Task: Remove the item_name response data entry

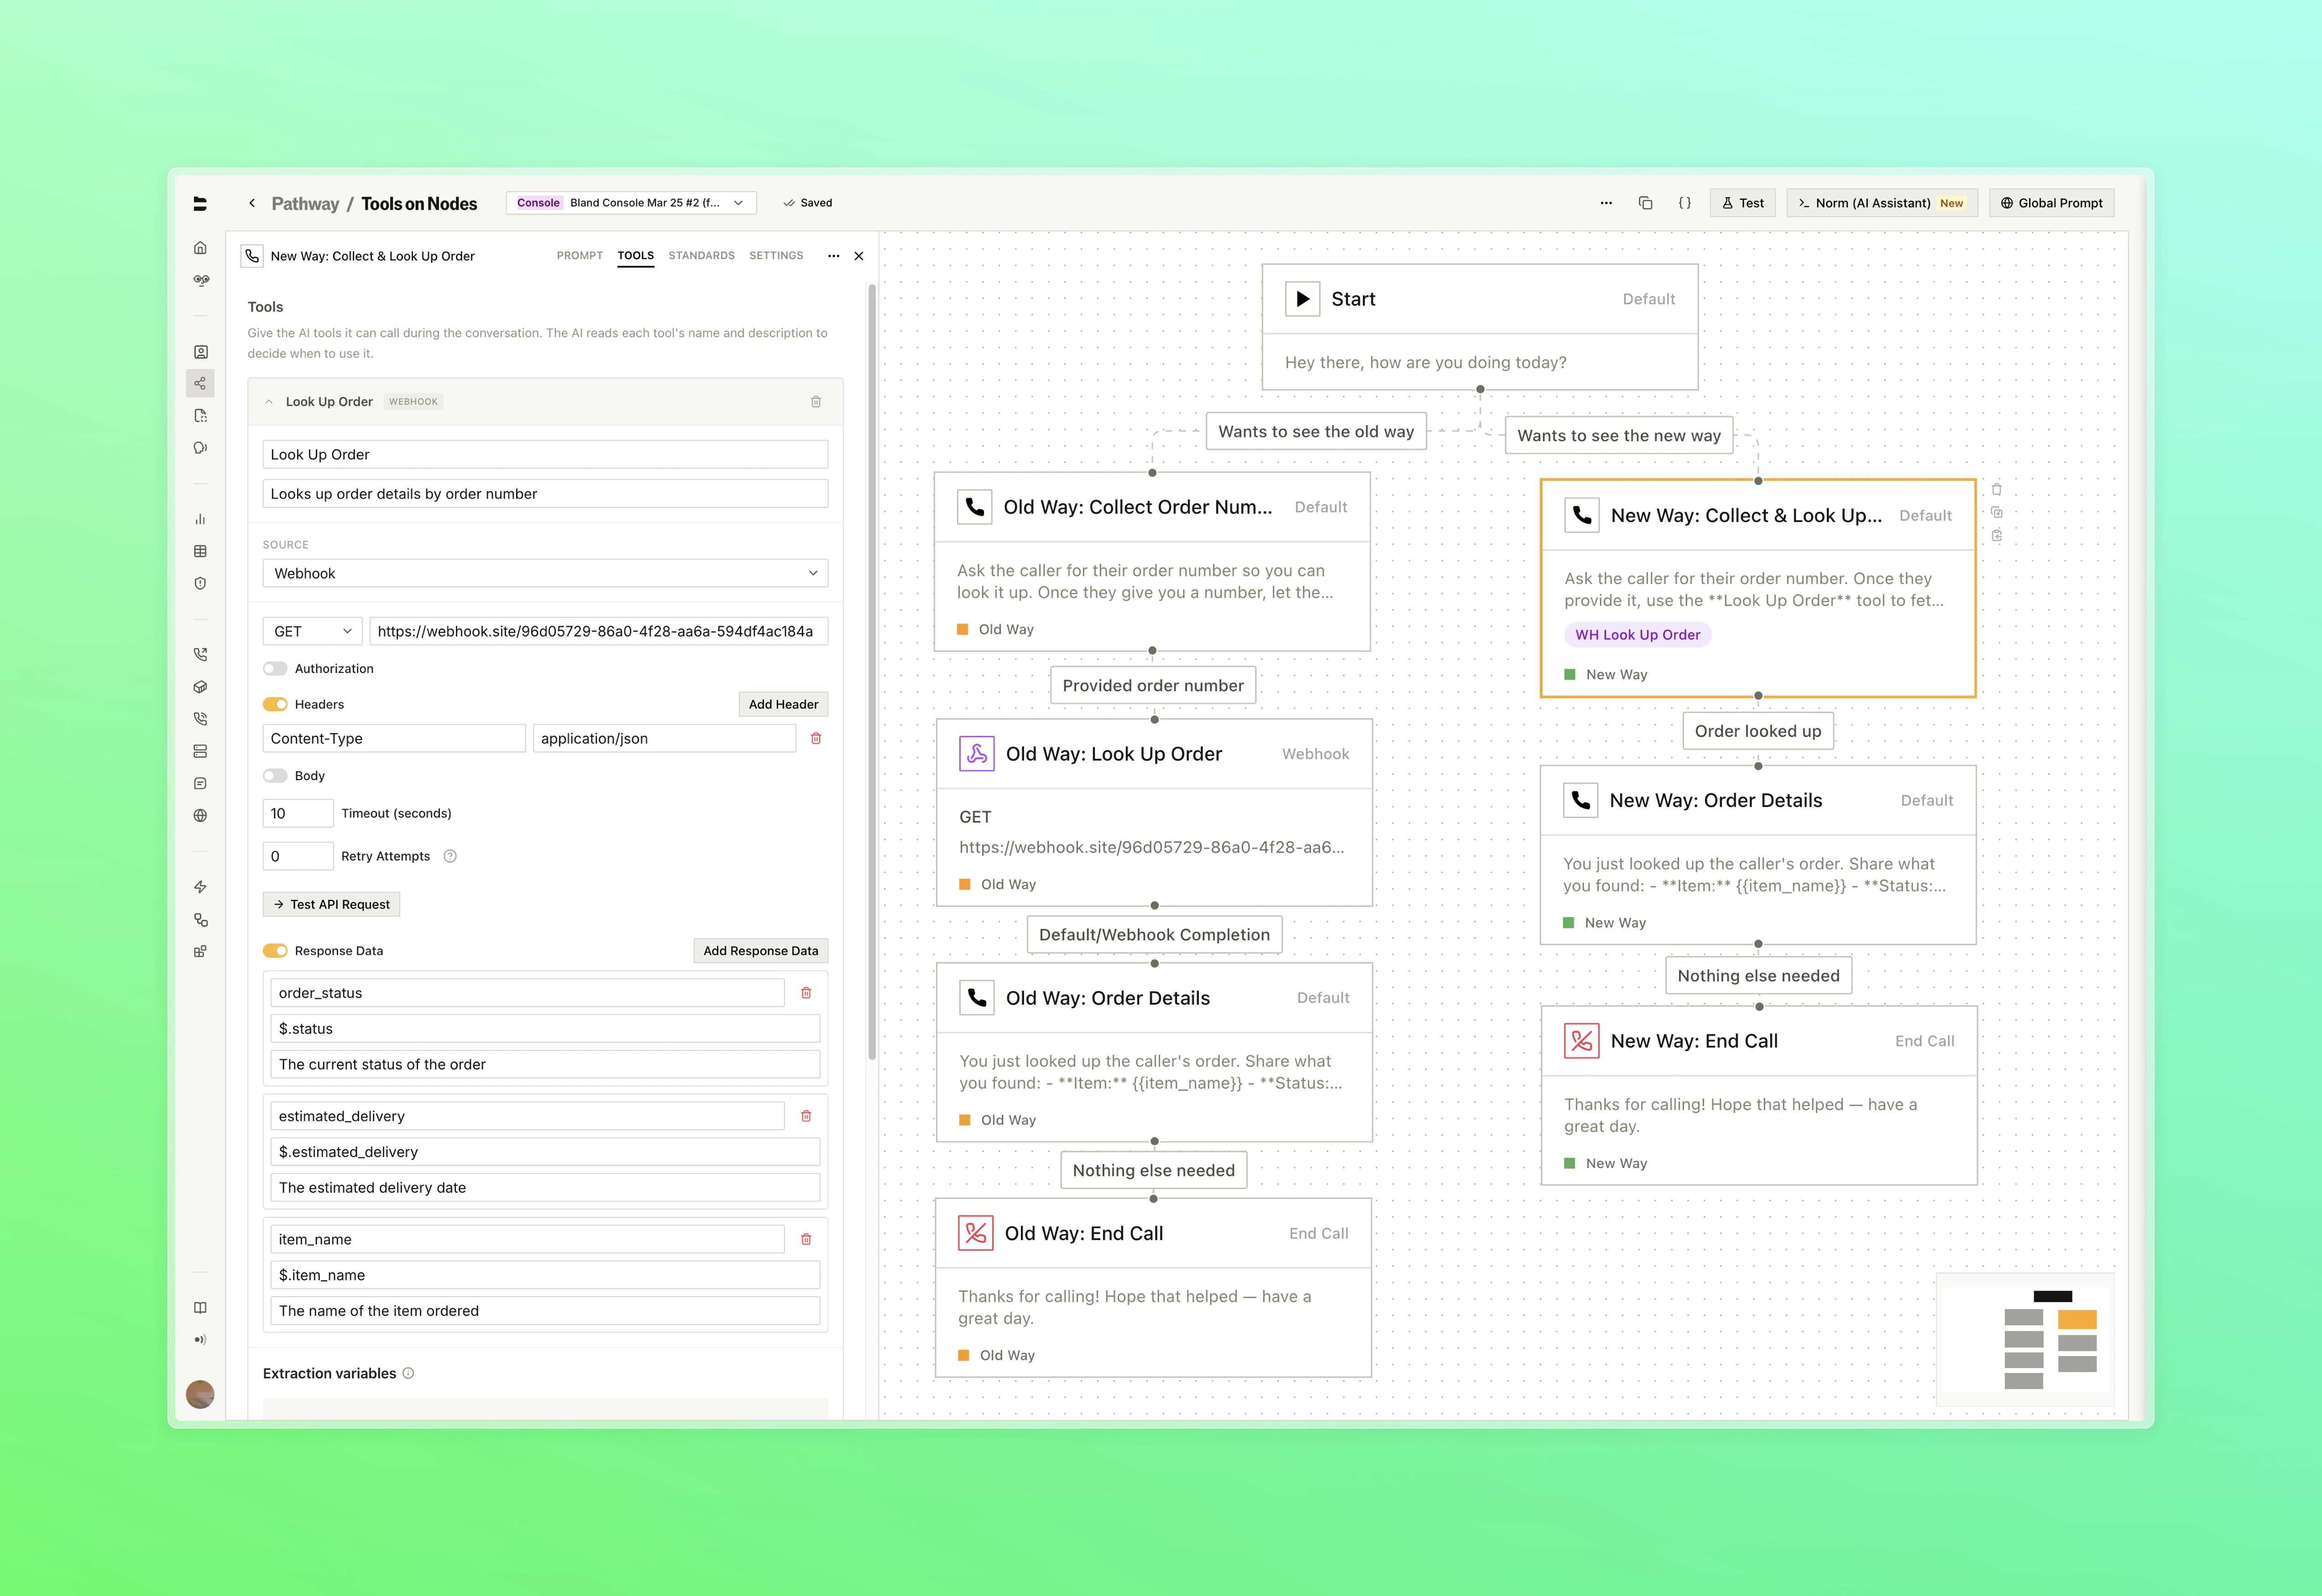Action: [806, 1239]
